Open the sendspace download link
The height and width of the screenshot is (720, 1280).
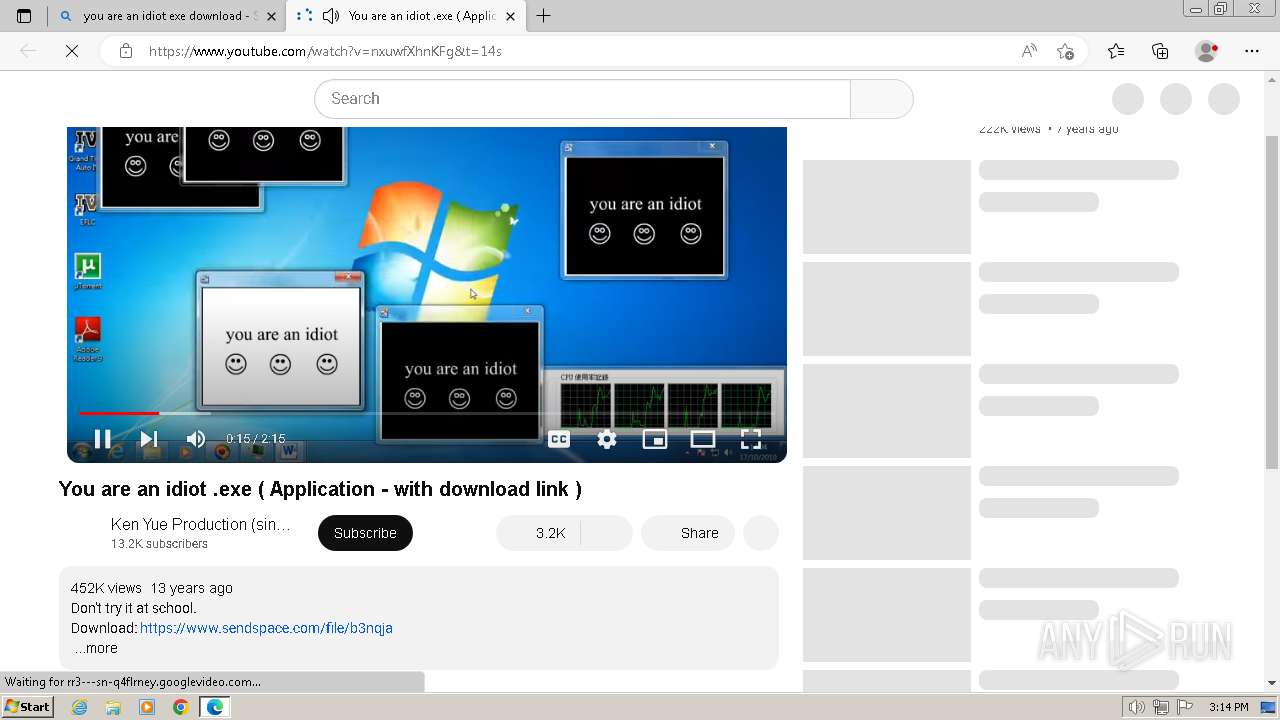266,628
